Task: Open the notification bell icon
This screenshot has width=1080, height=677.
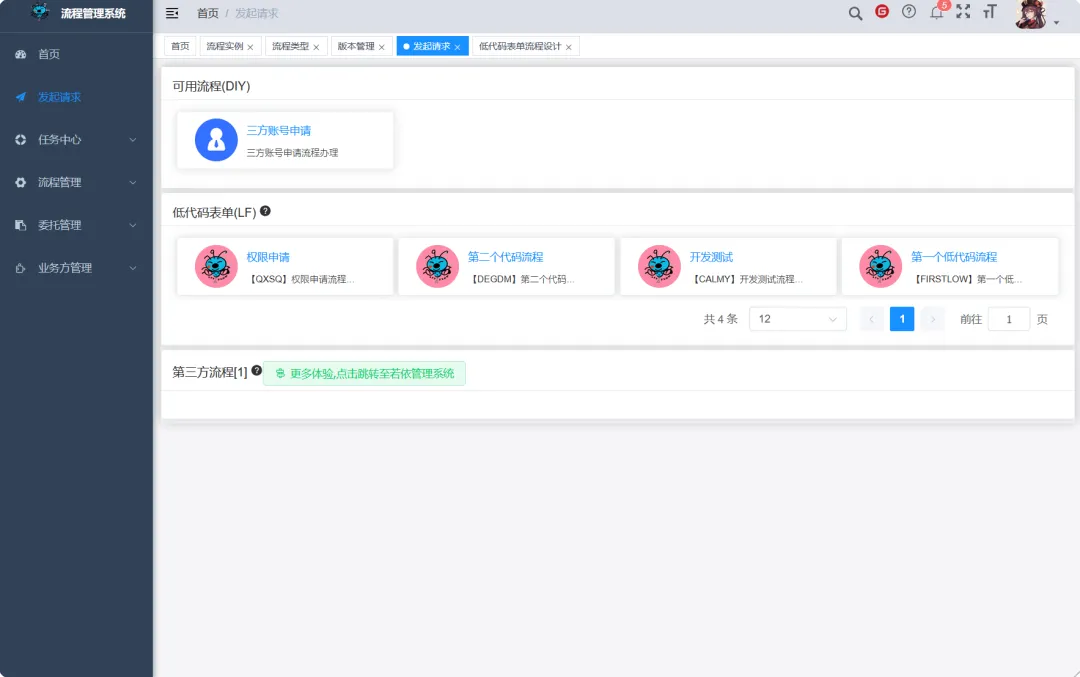Action: coord(936,13)
